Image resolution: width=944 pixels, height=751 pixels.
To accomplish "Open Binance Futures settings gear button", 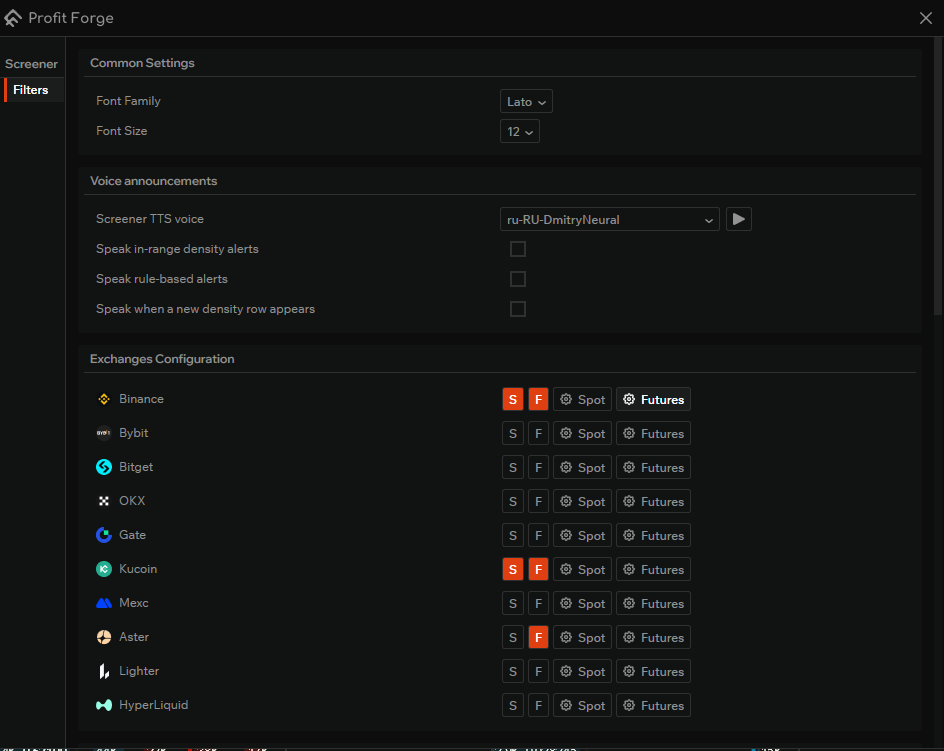I will (x=653, y=399).
